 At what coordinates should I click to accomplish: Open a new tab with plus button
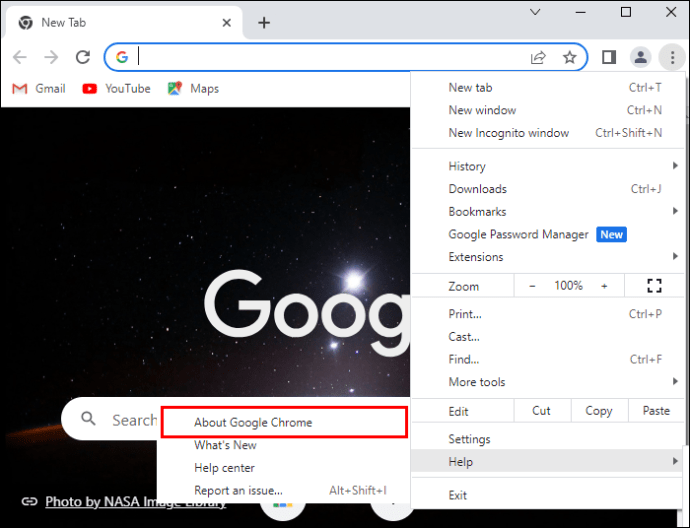(x=264, y=23)
